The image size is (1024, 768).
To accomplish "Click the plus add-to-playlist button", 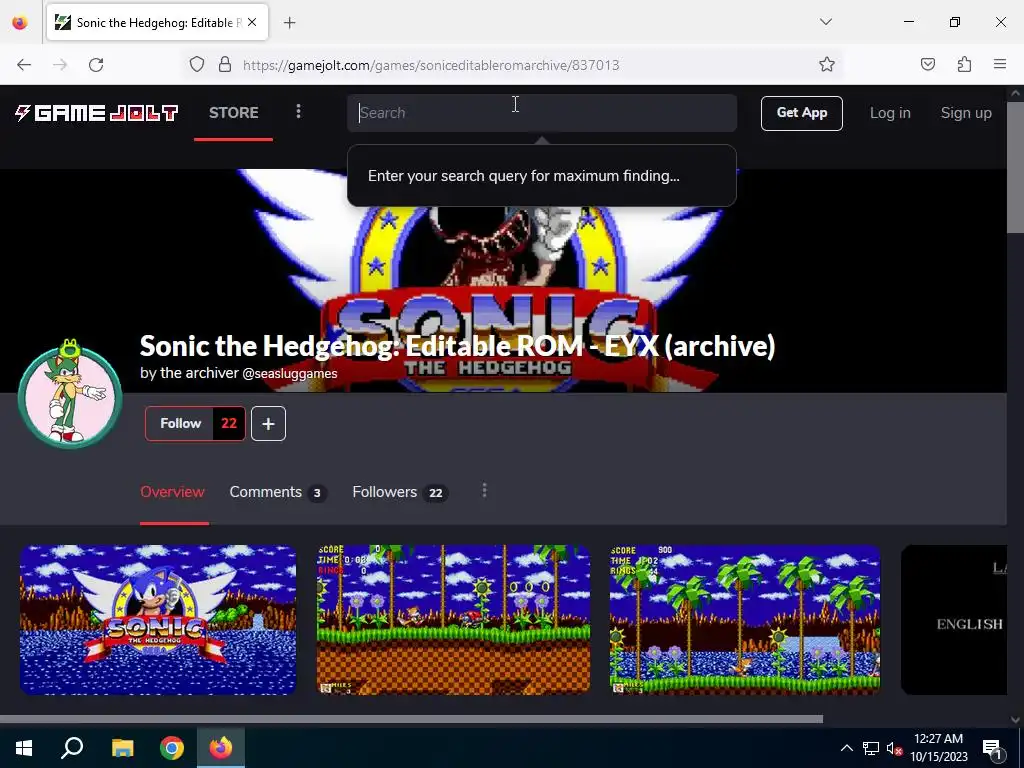I will click(268, 424).
